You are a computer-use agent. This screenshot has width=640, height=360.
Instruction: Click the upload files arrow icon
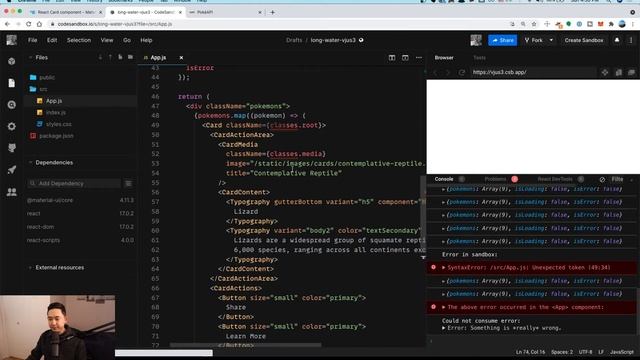coord(110,58)
